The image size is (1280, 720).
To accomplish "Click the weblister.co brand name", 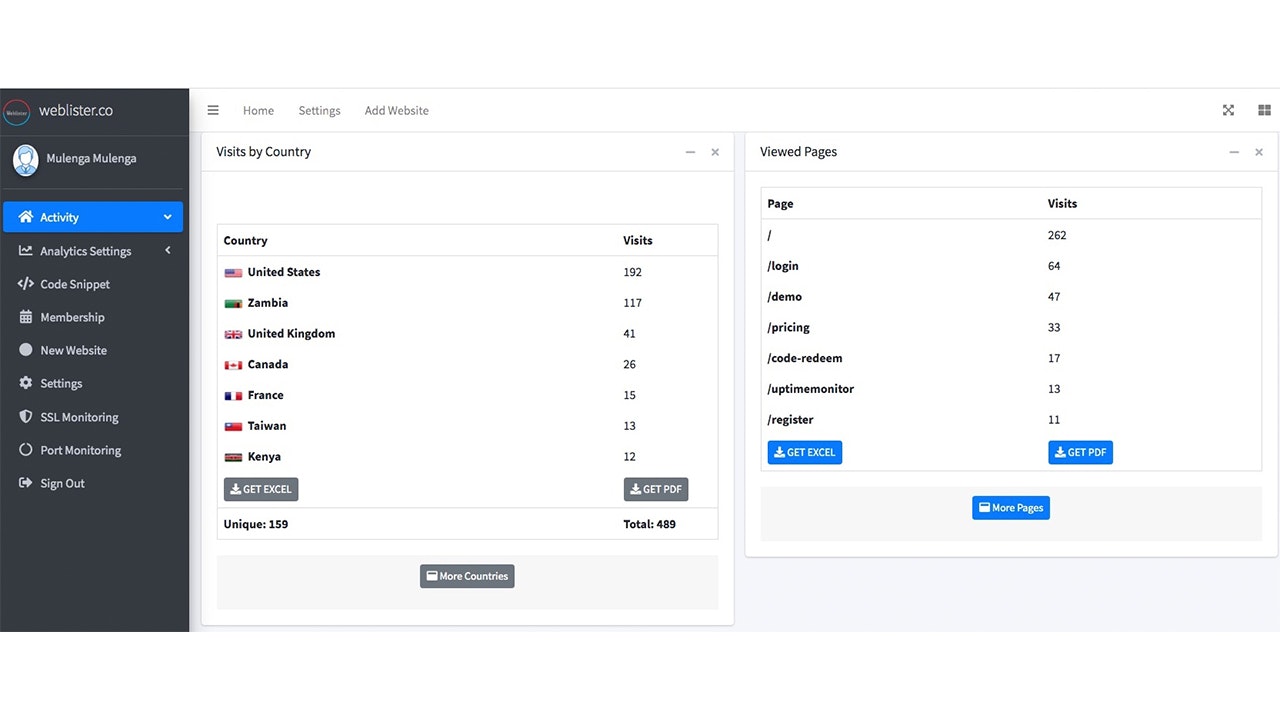I will (76, 110).
